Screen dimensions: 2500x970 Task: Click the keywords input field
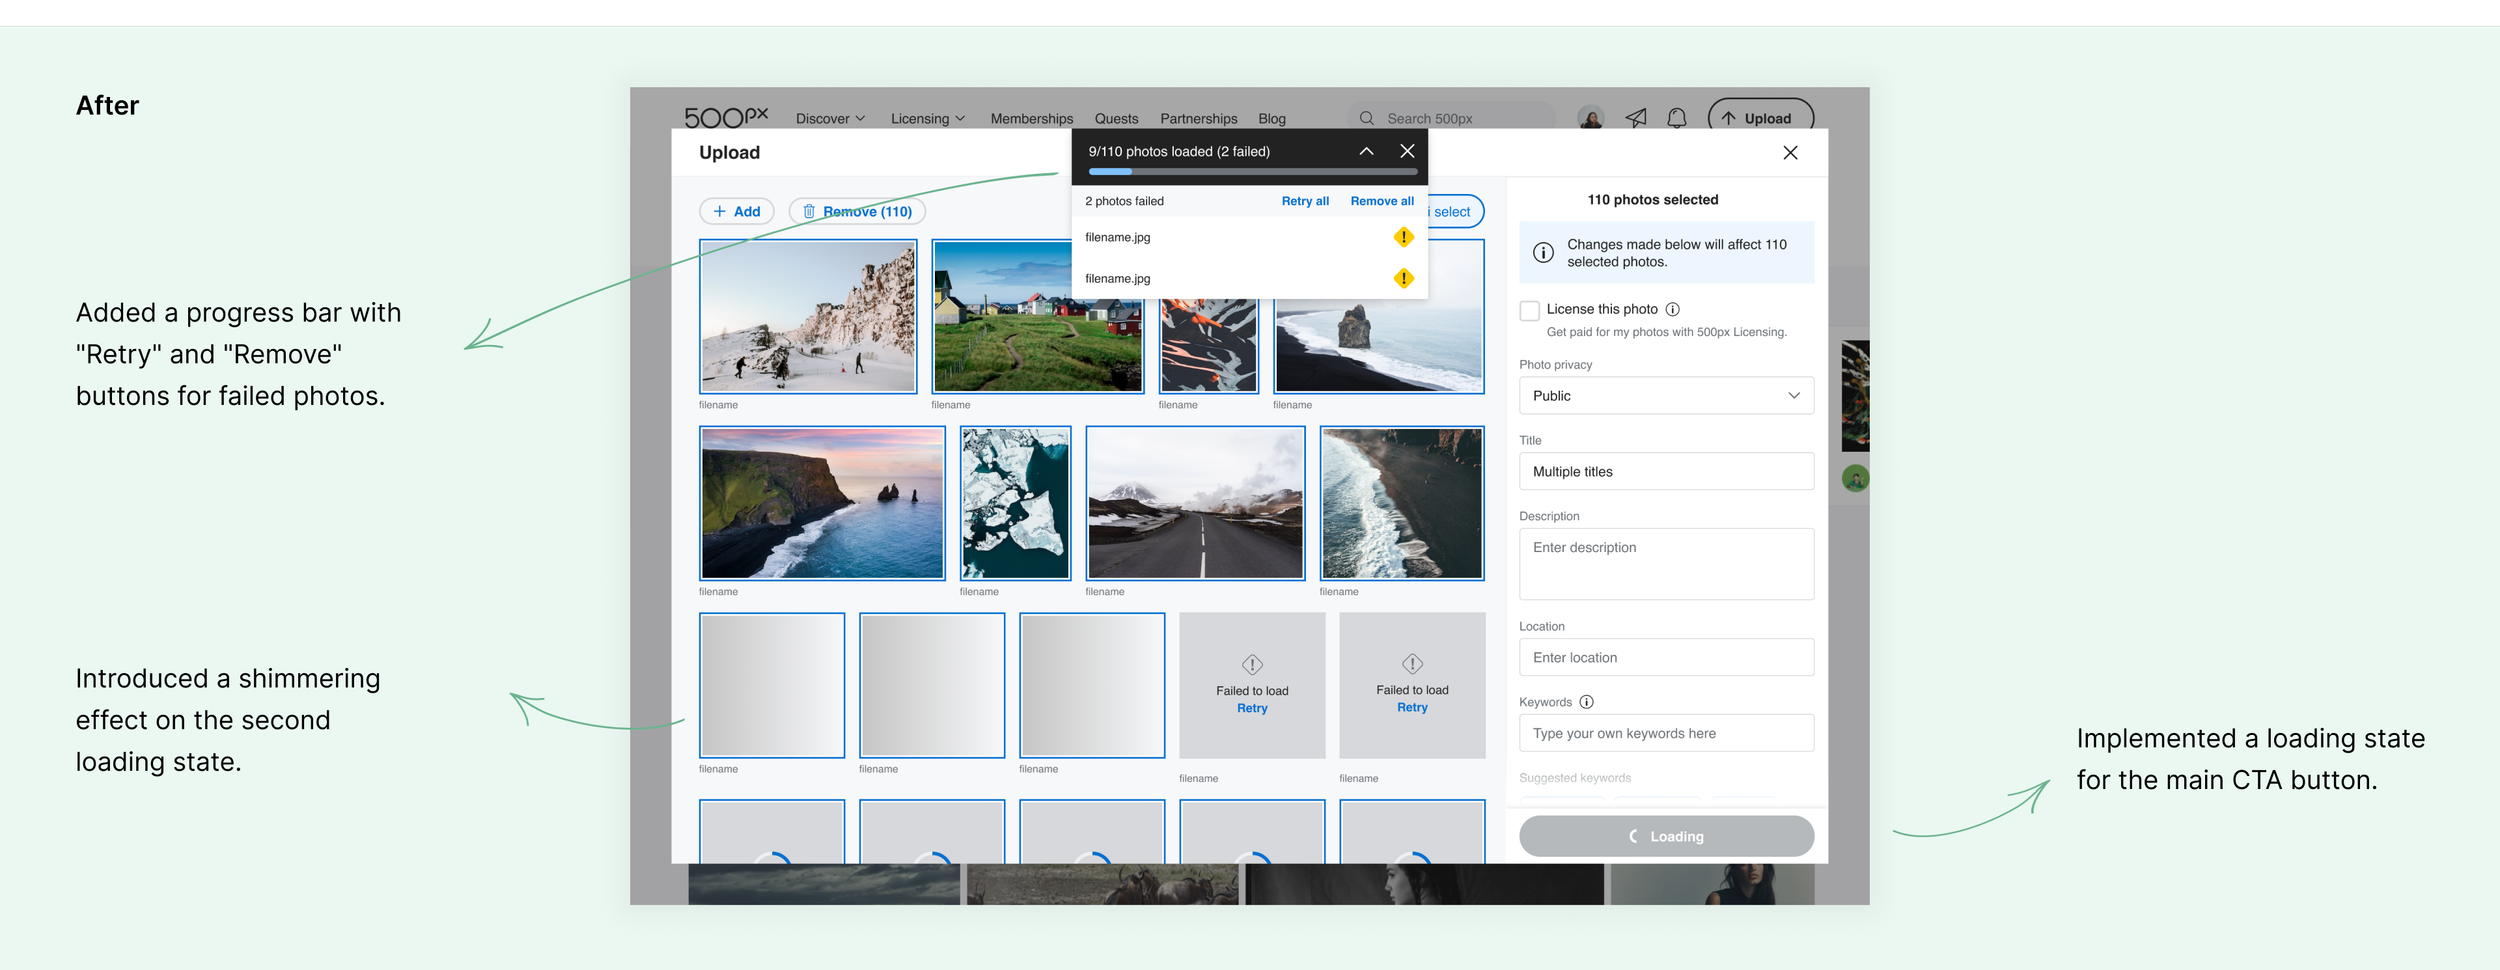point(1666,733)
